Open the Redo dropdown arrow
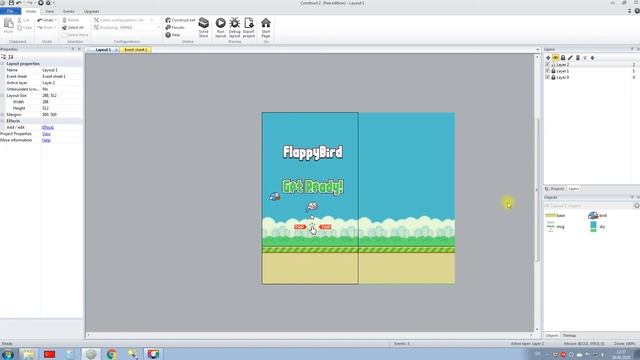 pyautogui.click(x=56, y=28)
